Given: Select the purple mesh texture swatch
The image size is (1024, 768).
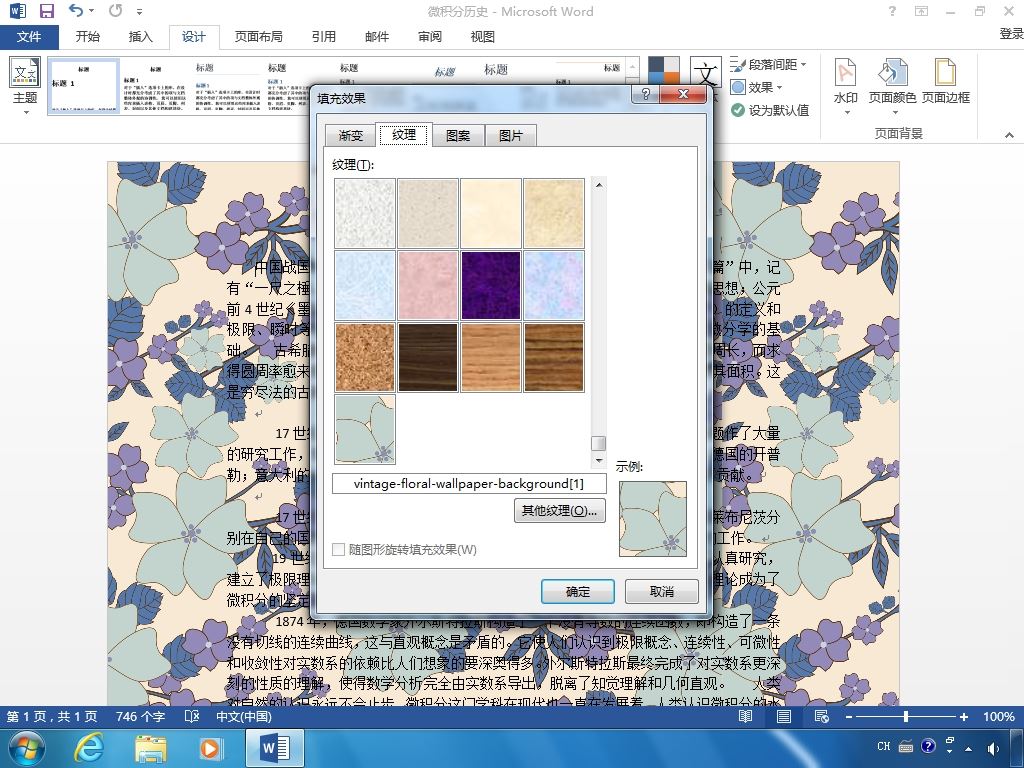Looking at the screenshot, I should pyautogui.click(x=491, y=285).
